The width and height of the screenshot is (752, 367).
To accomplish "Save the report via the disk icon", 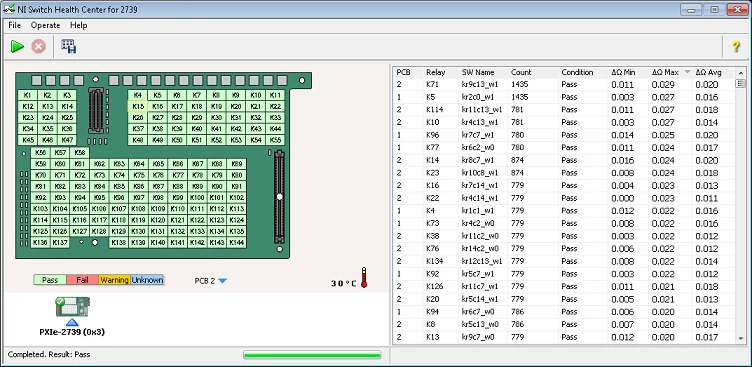I will pos(69,47).
